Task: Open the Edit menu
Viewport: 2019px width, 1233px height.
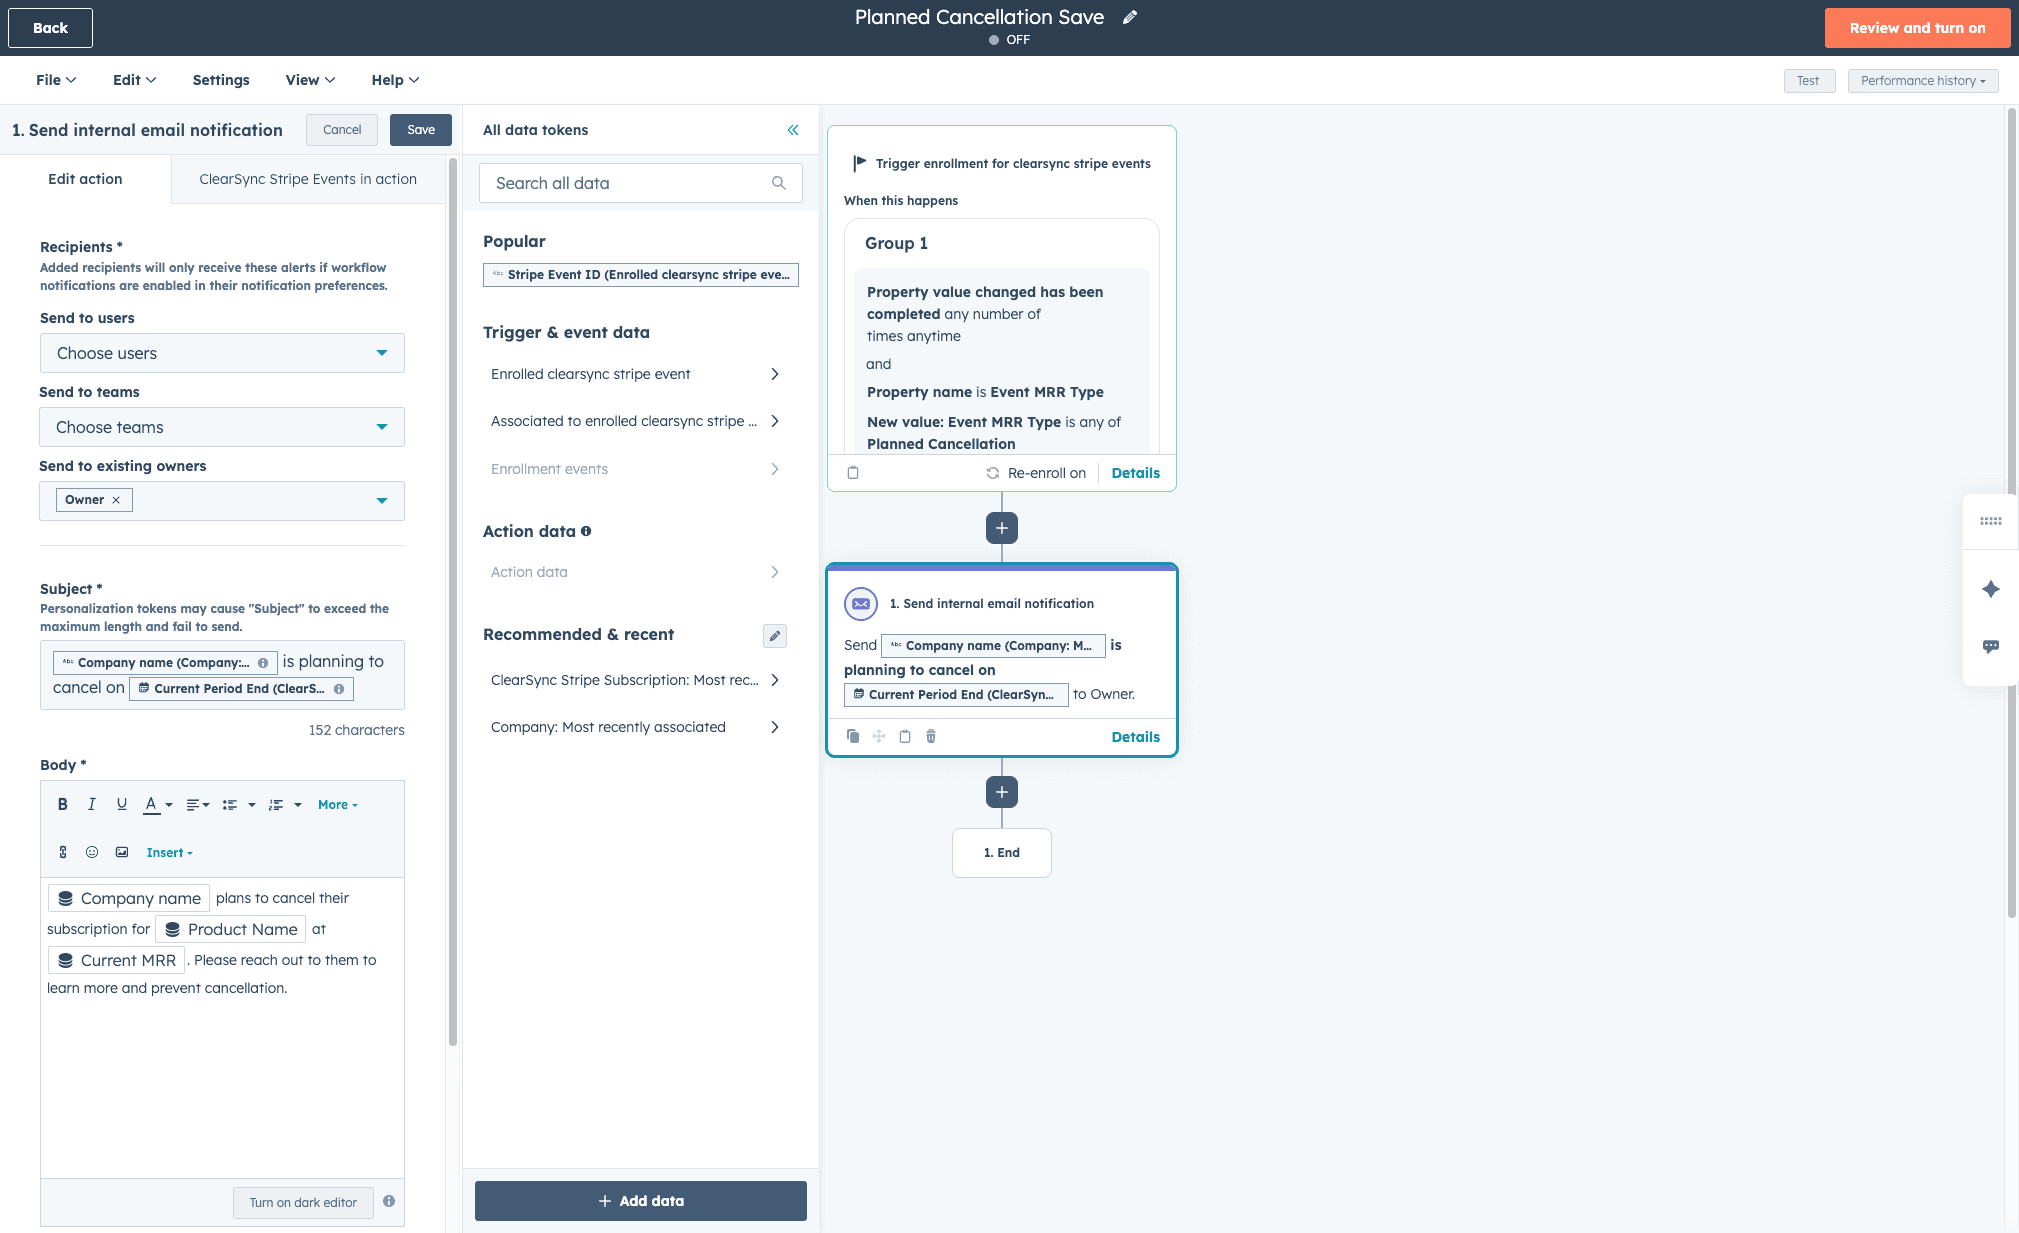Action: (x=134, y=80)
